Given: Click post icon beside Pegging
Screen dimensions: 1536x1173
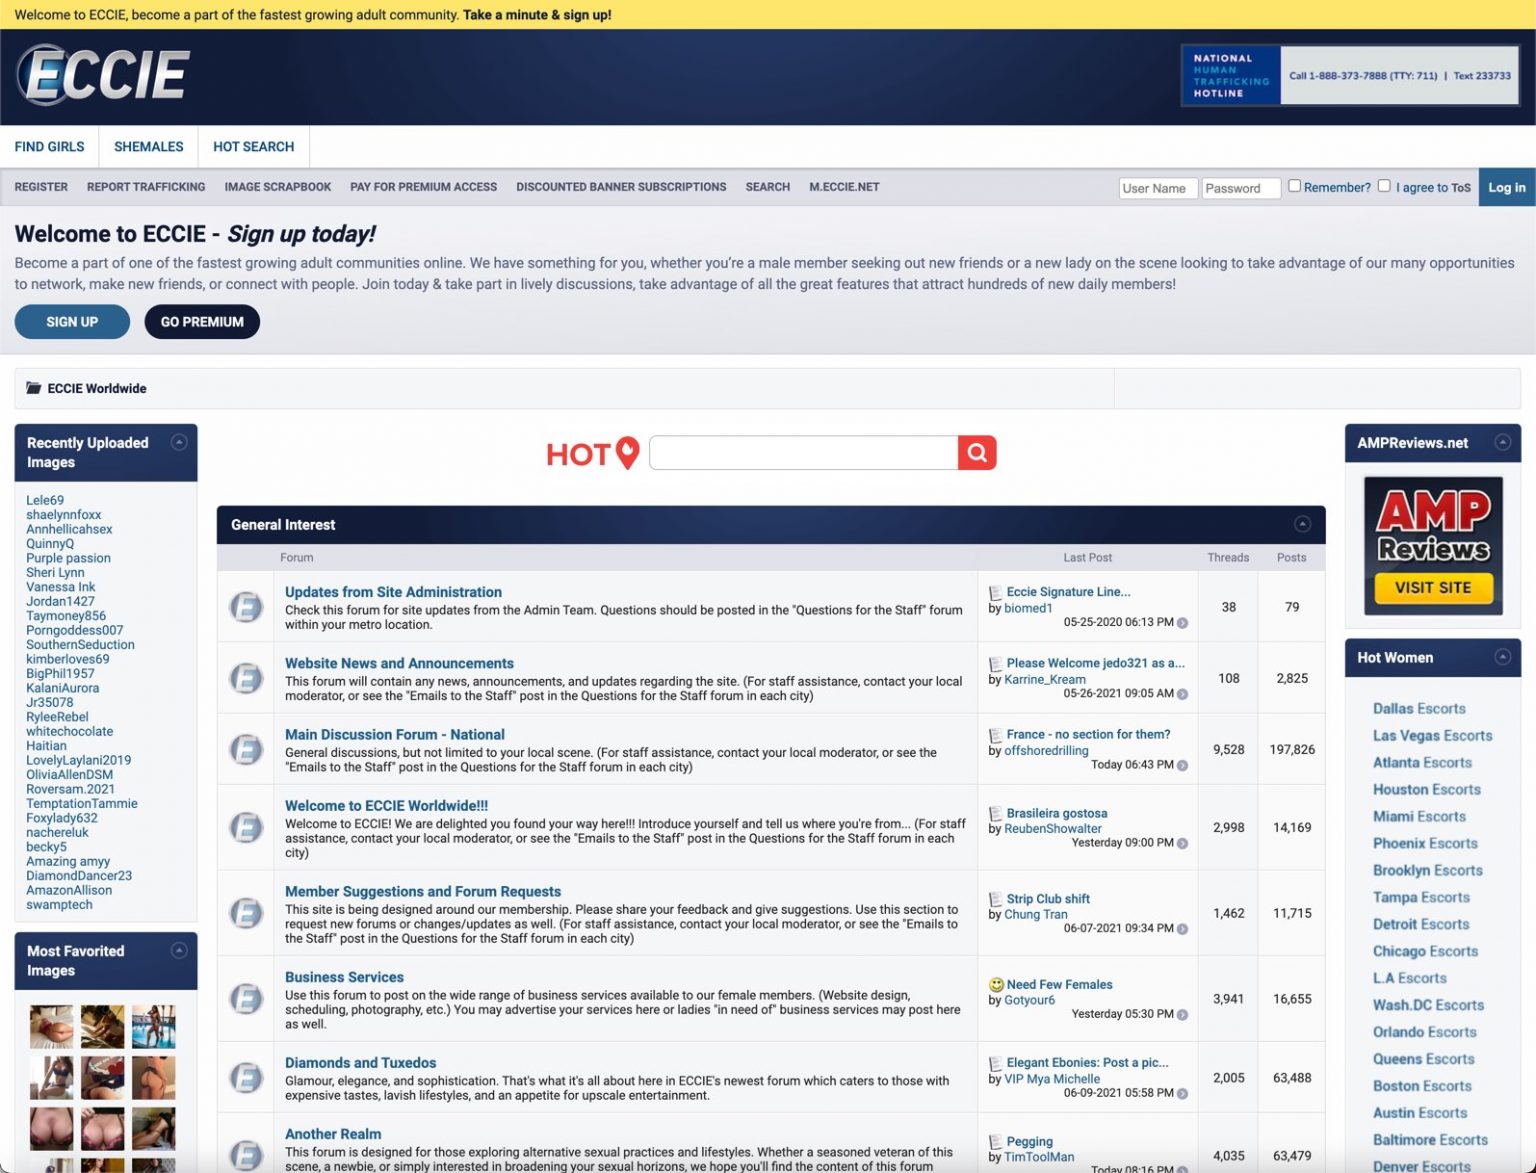Looking at the screenshot, I should 995,1142.
